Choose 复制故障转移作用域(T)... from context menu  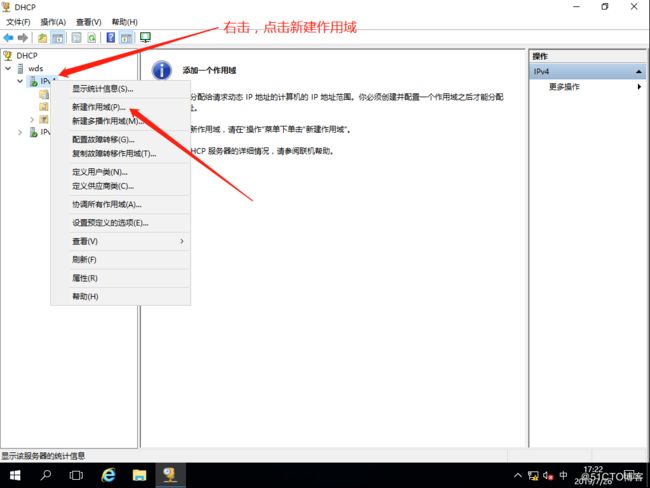(x=121, y=153)
